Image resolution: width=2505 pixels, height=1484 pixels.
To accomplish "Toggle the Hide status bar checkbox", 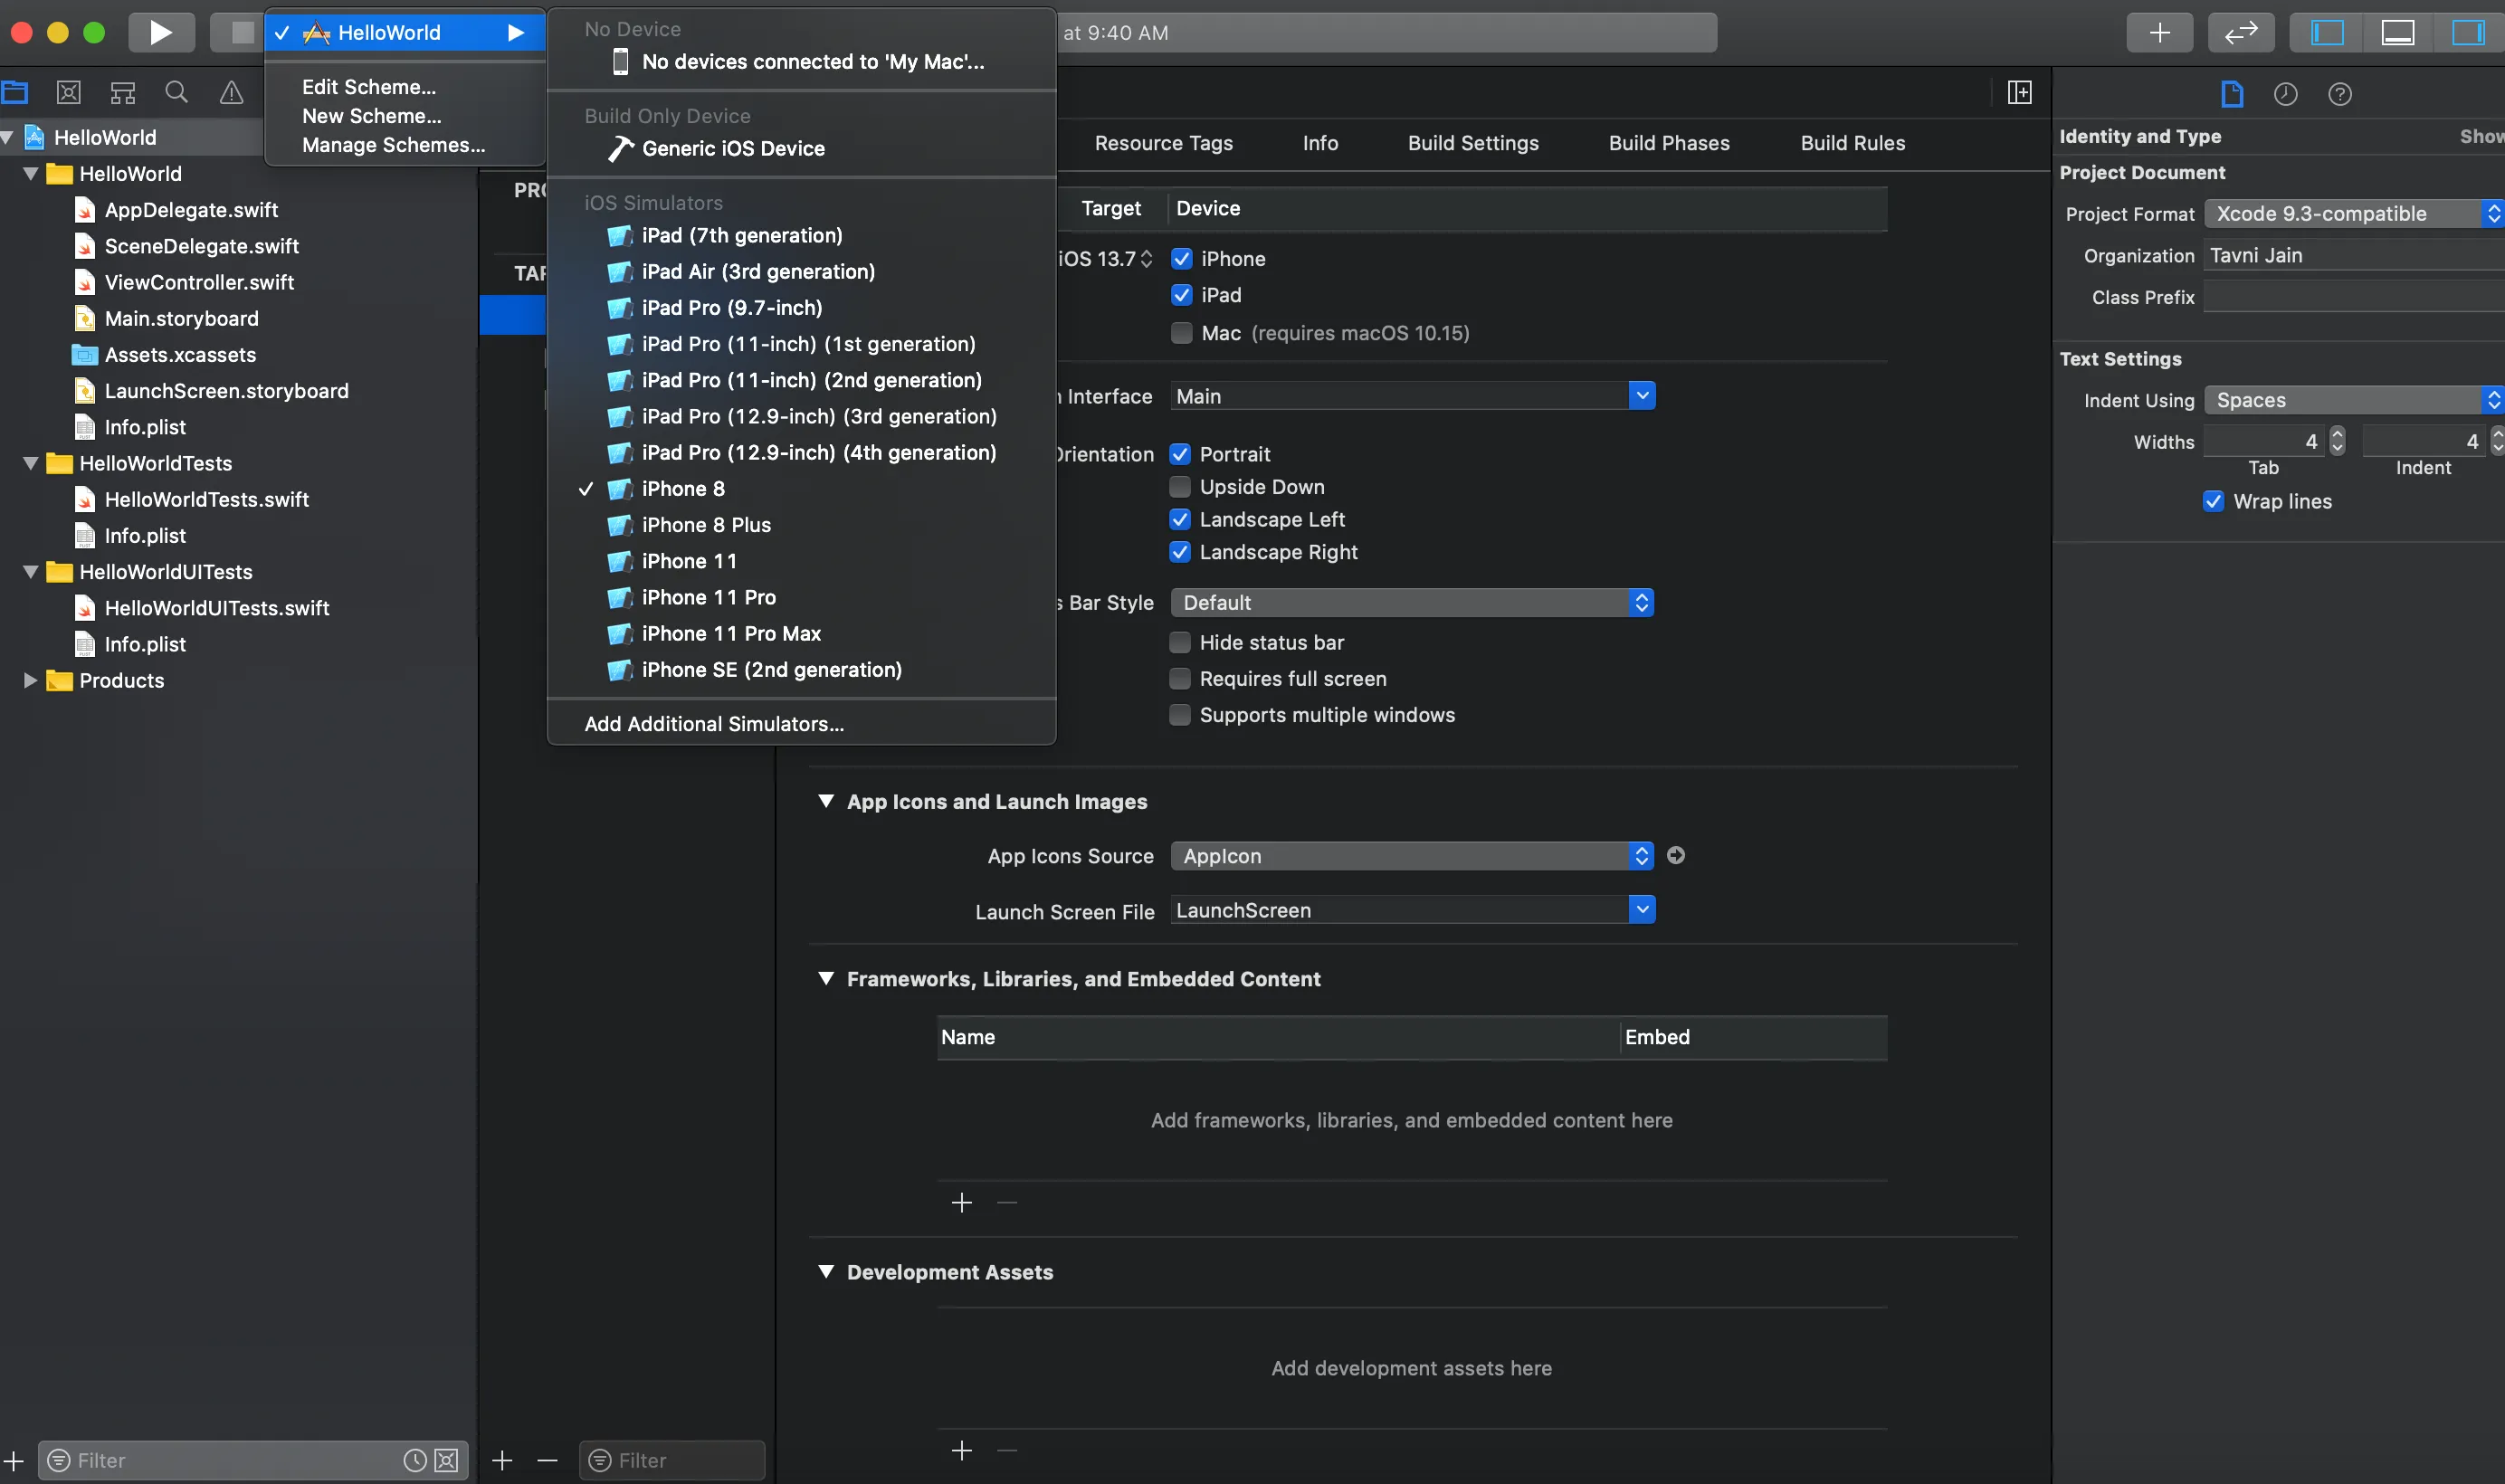I will point(1180,642).
